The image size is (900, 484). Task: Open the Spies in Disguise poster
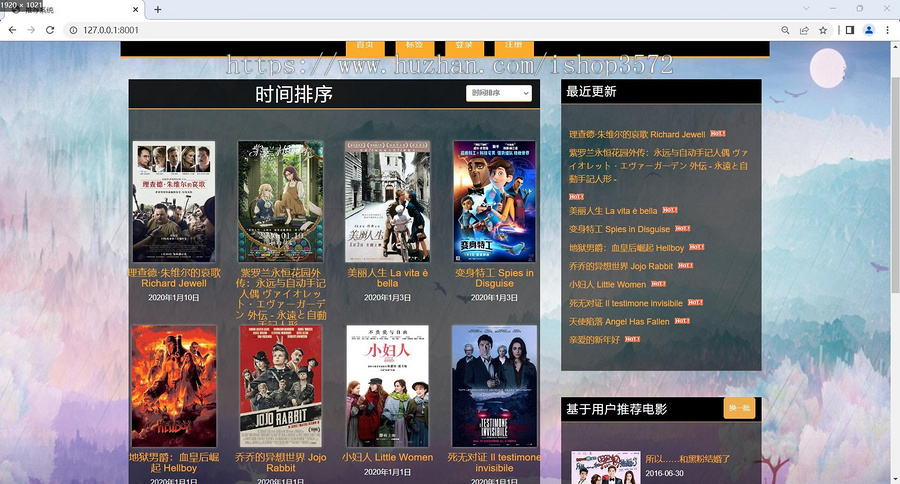pos(494,202)
